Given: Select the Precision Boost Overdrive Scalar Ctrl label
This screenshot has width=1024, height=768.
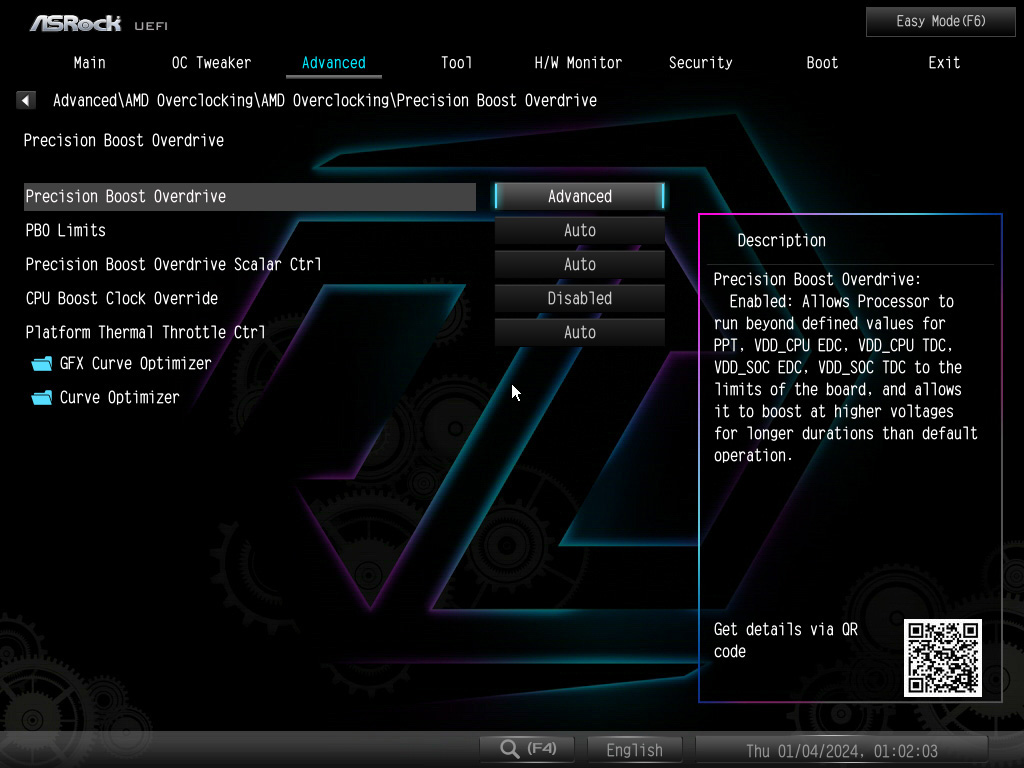Looking at the screenshot, I should 173,264.
